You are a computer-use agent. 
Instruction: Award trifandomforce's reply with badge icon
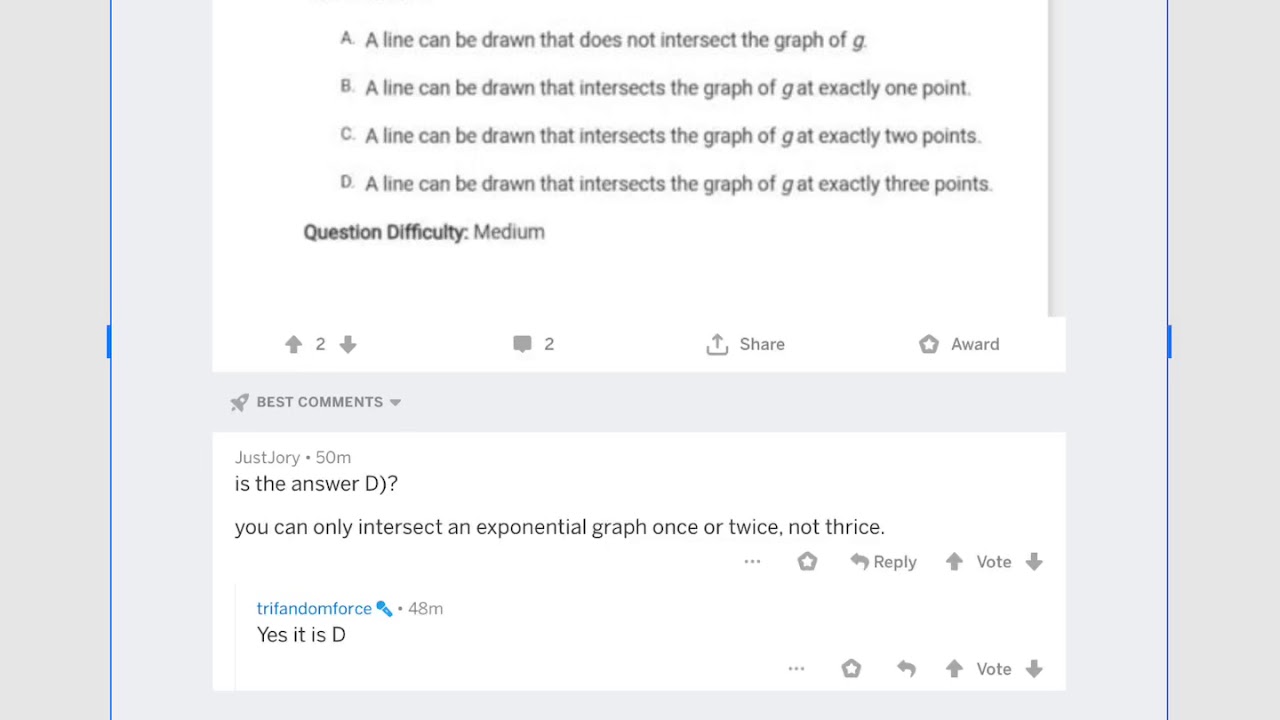click(851, 669)
